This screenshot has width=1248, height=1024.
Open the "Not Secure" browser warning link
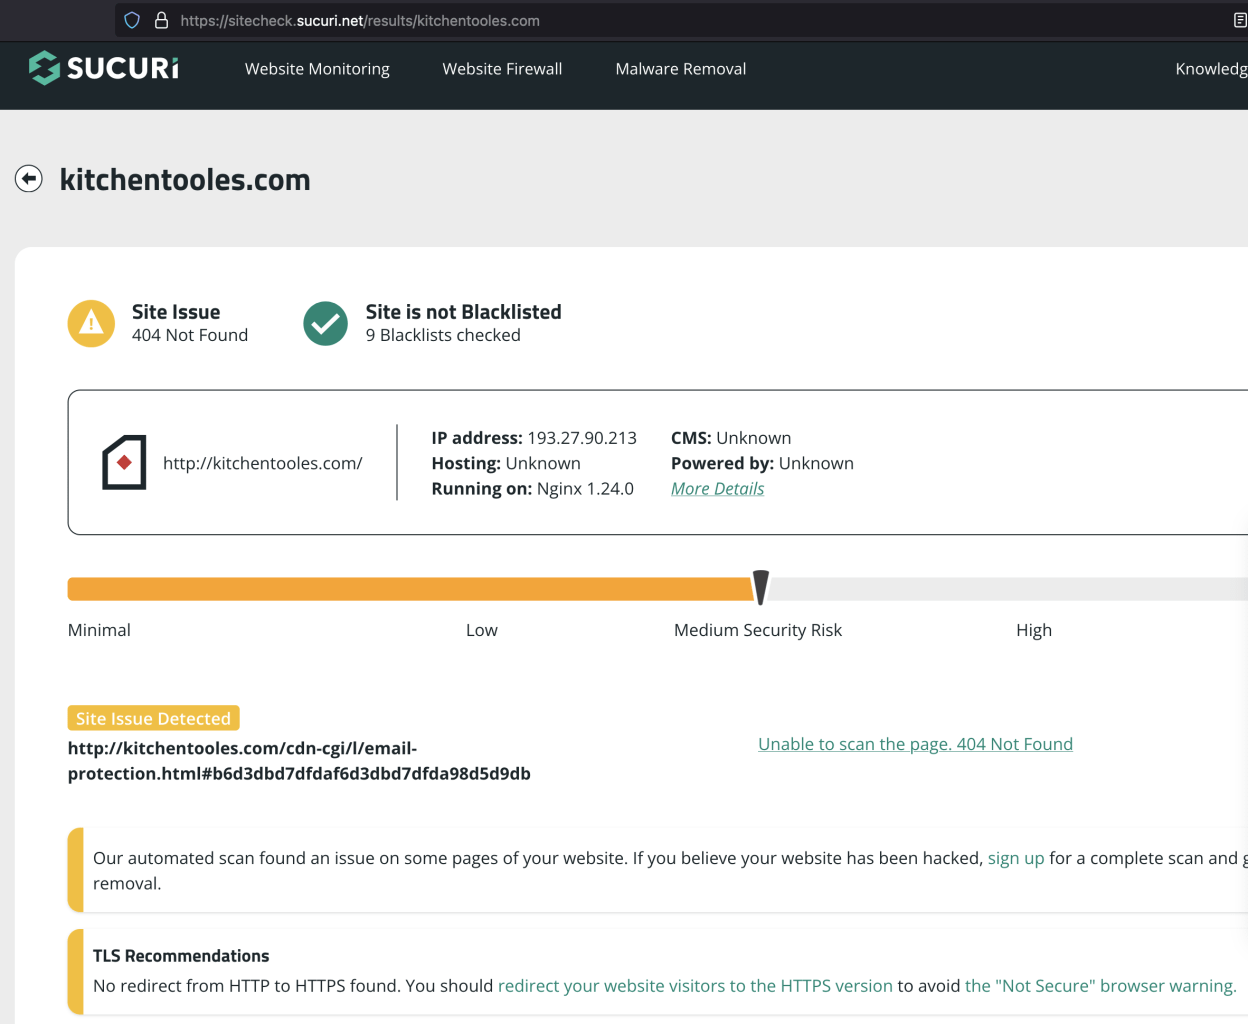[1100, 986]
